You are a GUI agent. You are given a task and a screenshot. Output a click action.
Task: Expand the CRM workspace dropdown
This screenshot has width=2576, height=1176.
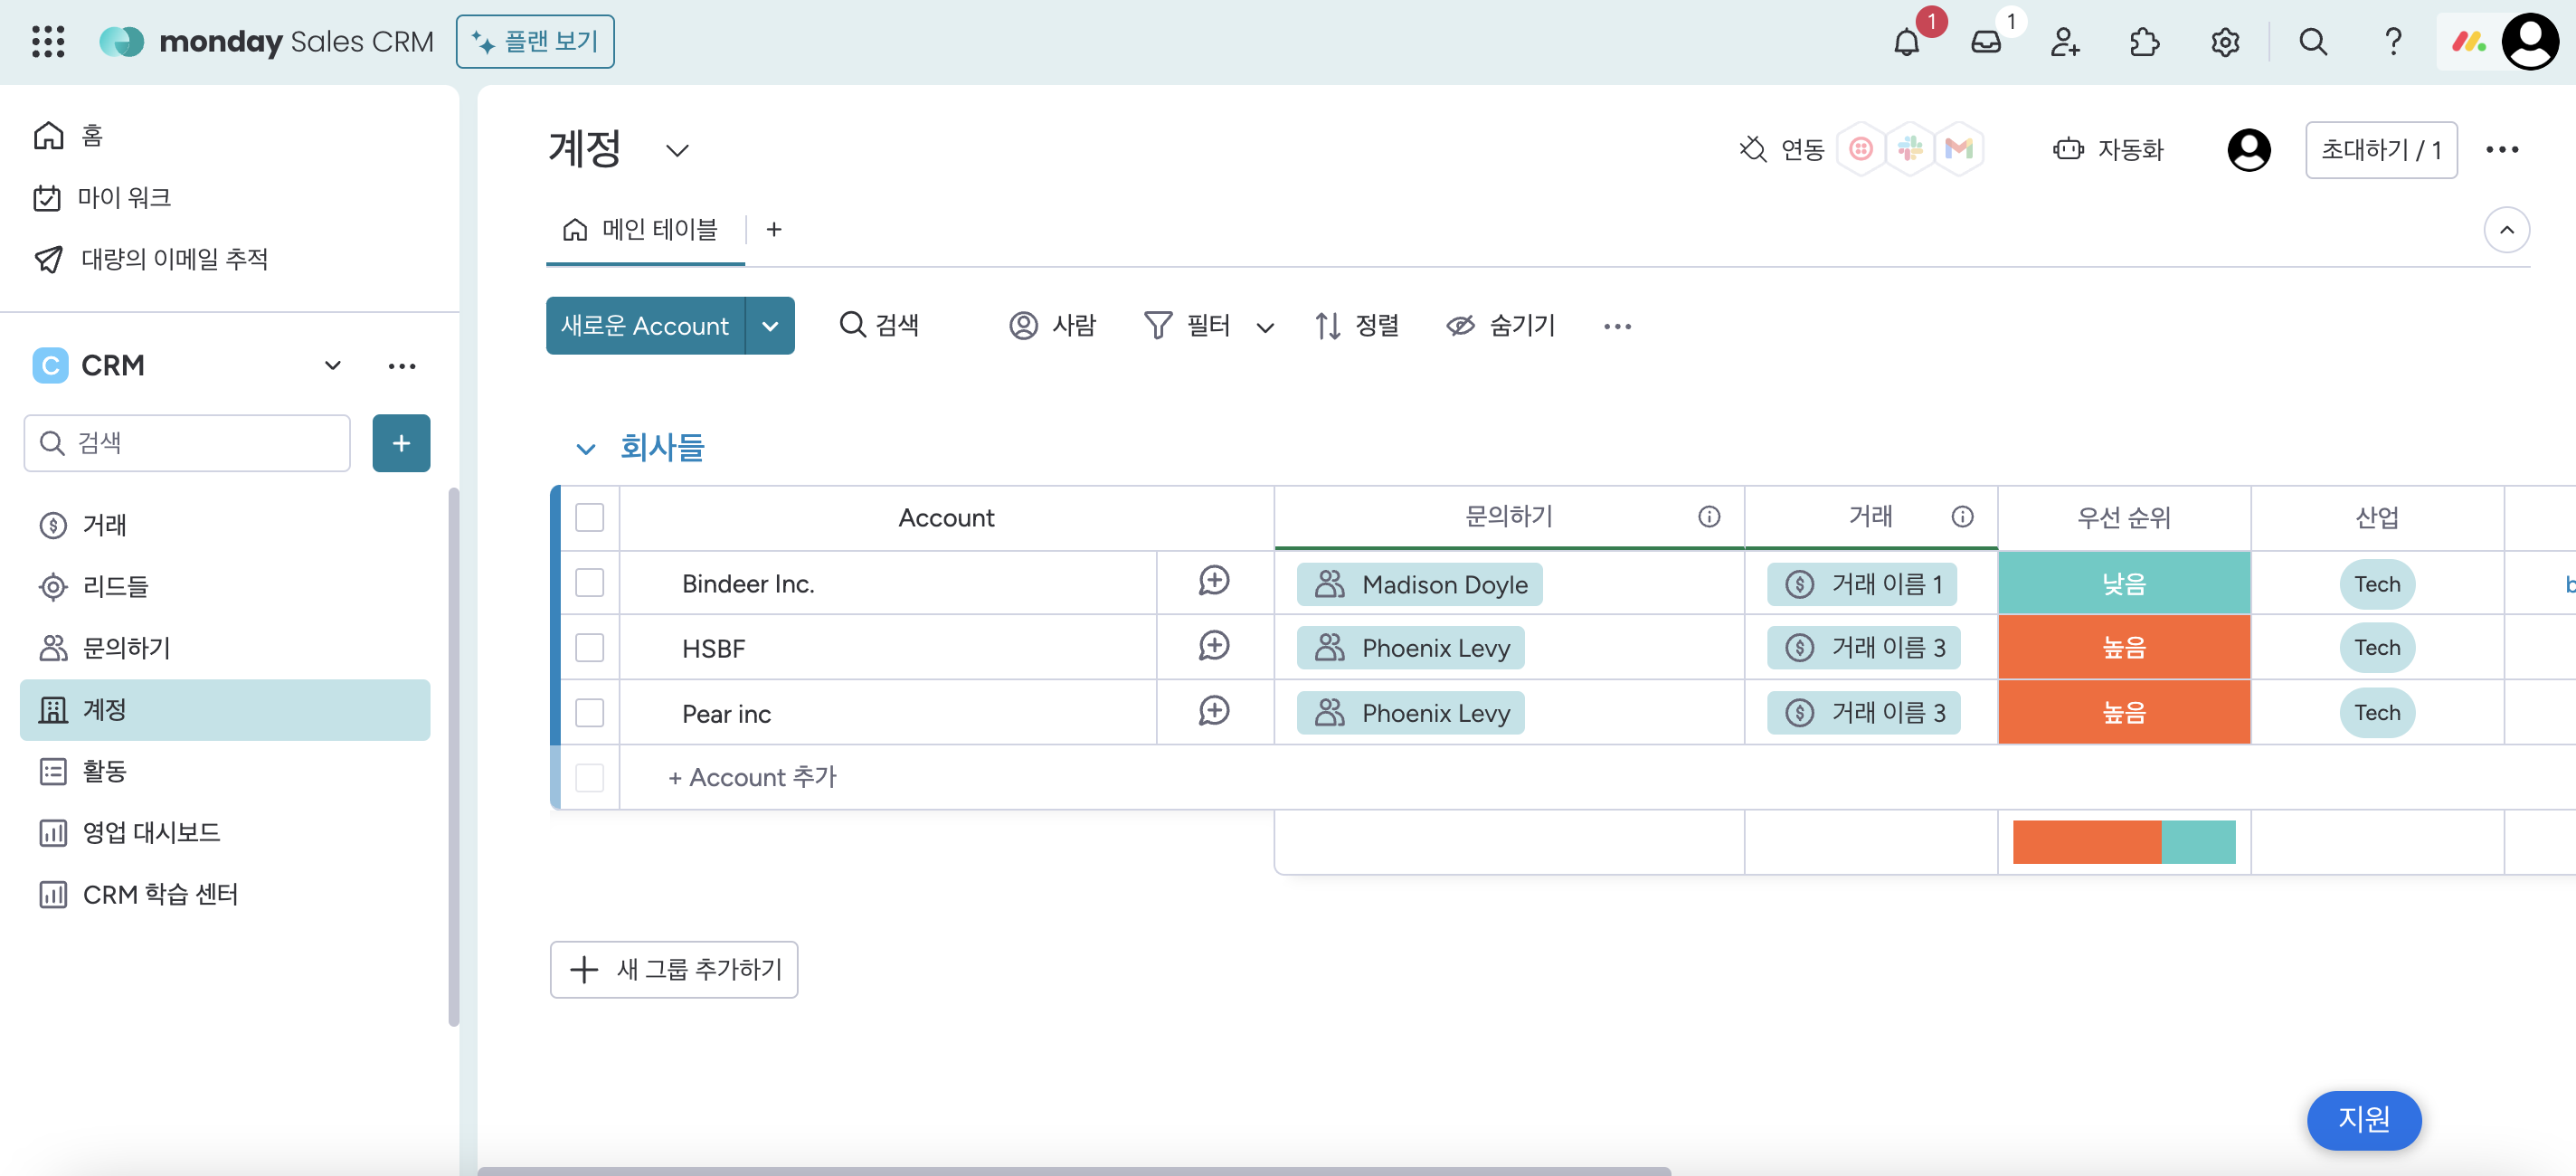(x=332, y=365)
